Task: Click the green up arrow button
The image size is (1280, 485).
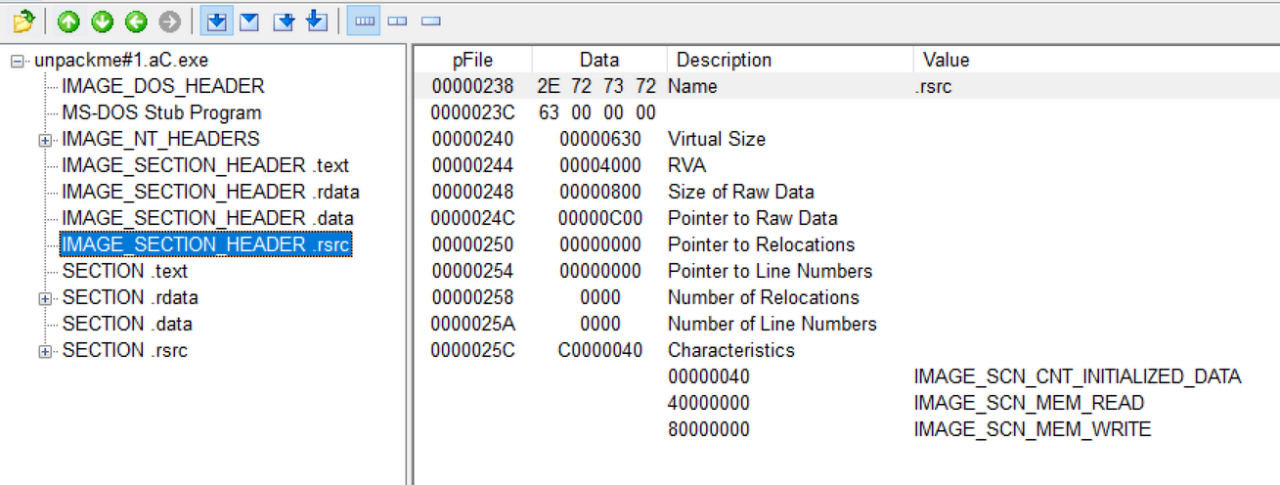Action: [x=68, y=20]
